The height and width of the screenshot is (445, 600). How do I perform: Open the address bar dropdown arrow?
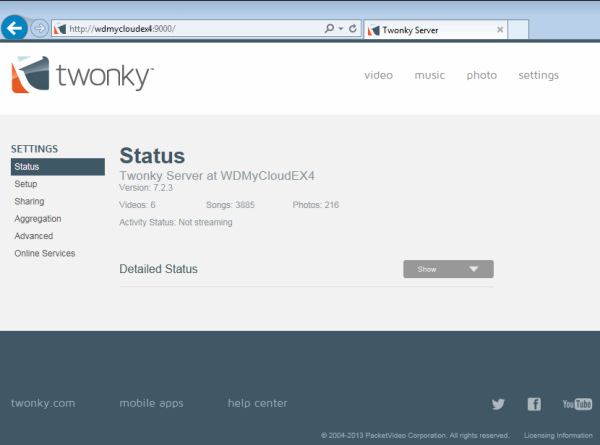coord(341,29)
